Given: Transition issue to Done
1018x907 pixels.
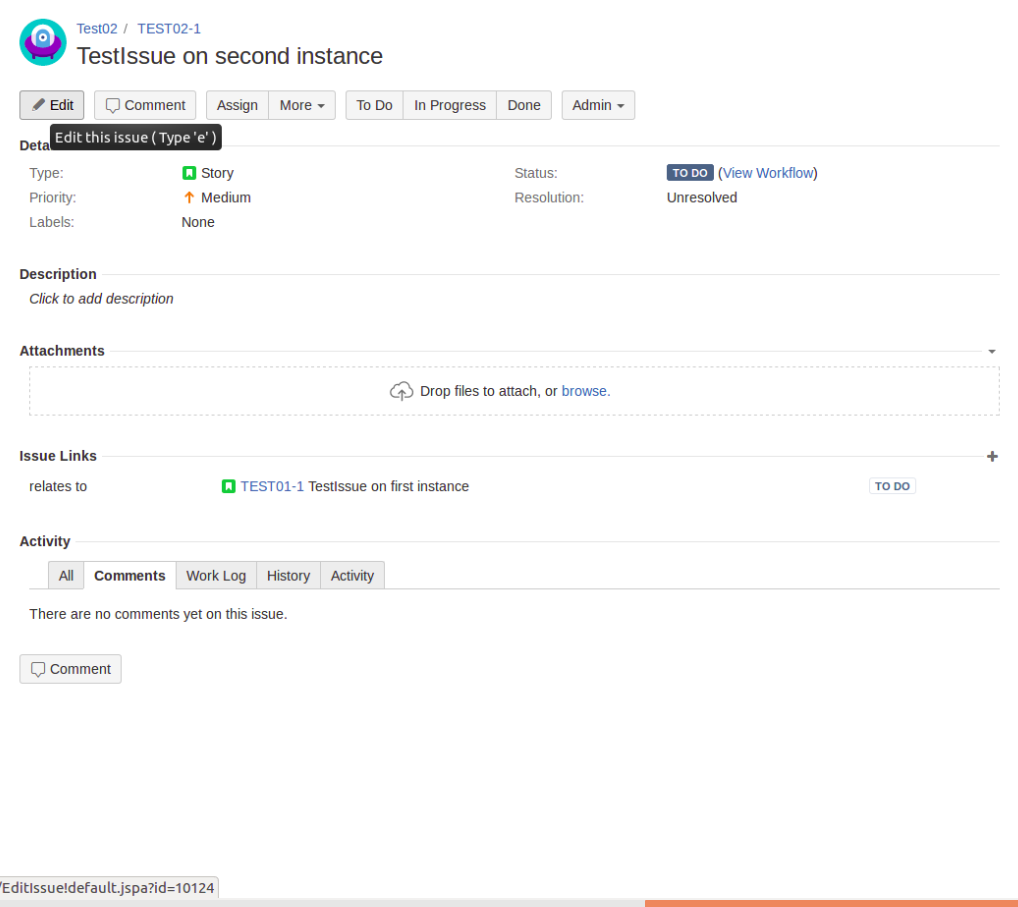Looking at the screenshot, I should coord(524,105).
